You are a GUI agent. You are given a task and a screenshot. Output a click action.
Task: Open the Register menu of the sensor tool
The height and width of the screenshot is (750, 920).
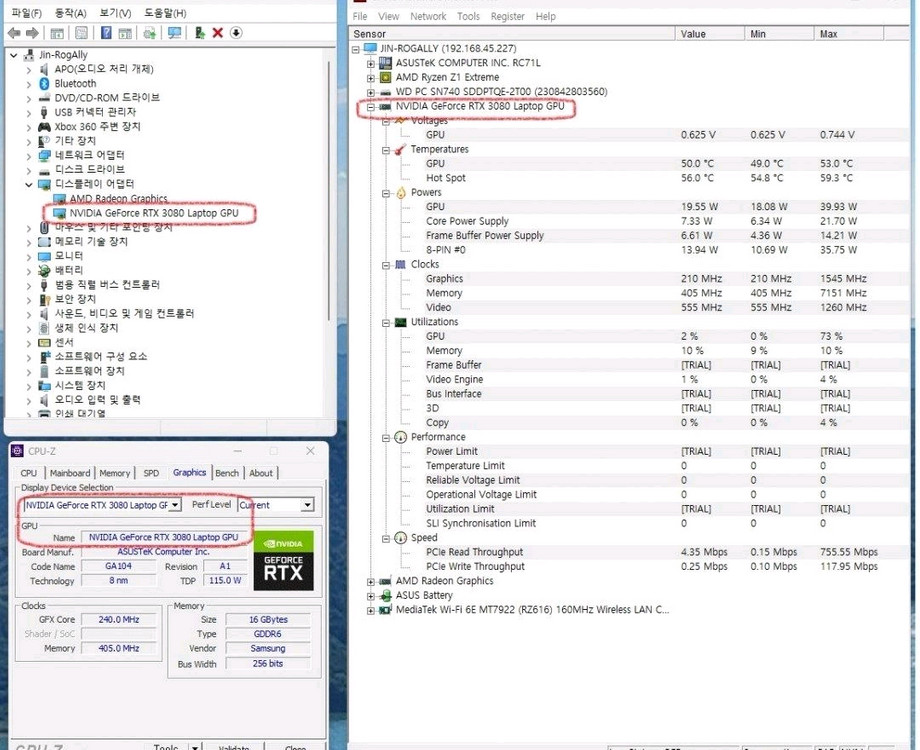pos(507,15)
